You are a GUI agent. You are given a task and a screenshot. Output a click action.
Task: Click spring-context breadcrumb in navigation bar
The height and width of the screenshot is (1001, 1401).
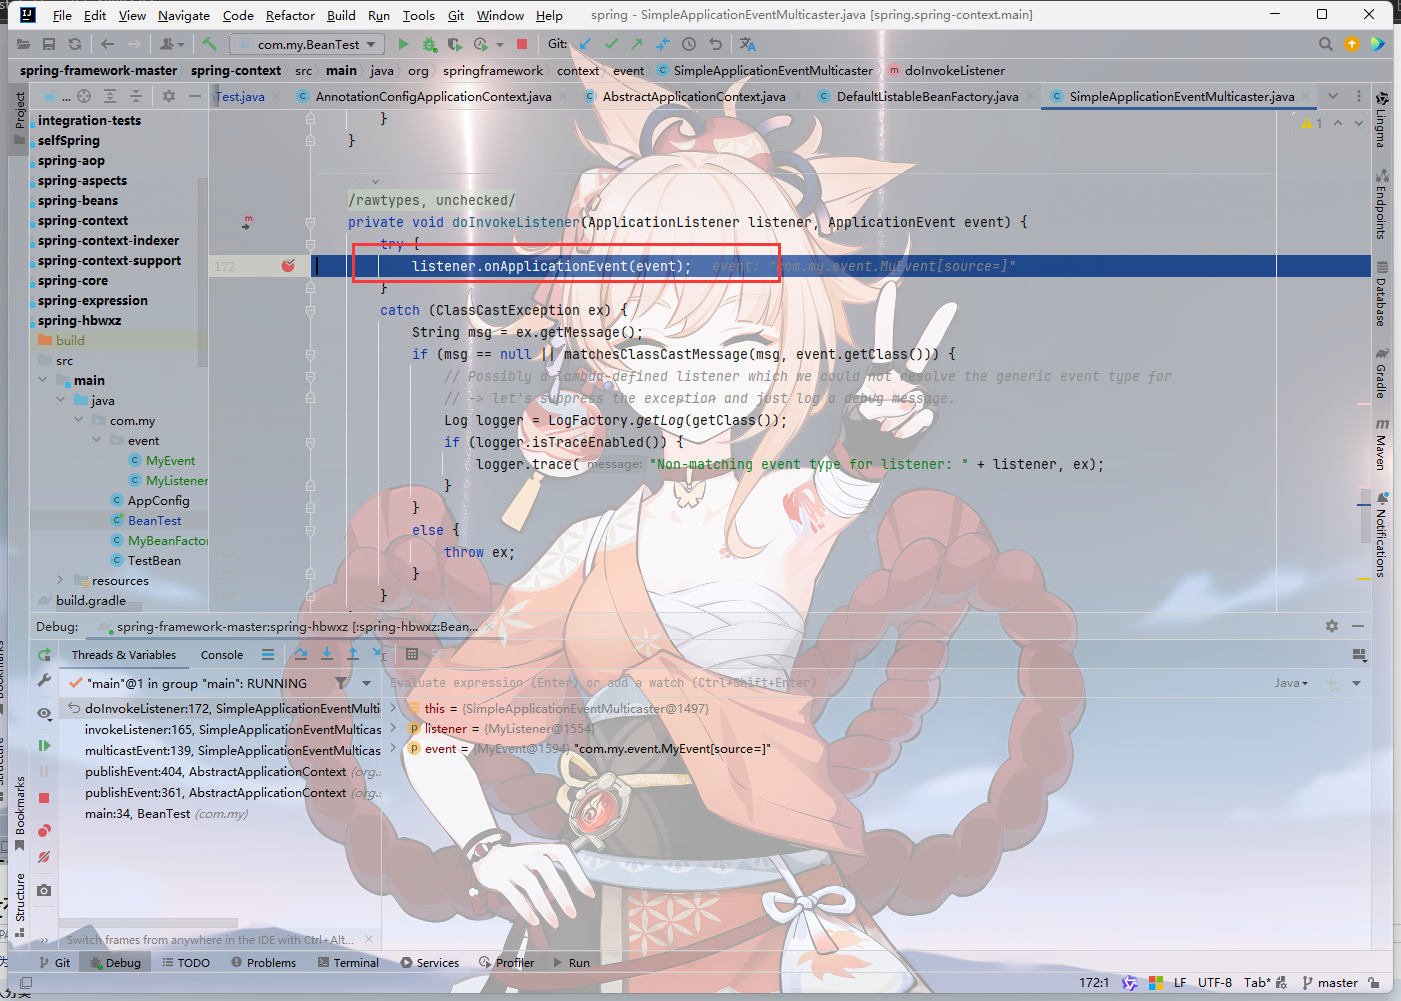(x=236, y=70)
